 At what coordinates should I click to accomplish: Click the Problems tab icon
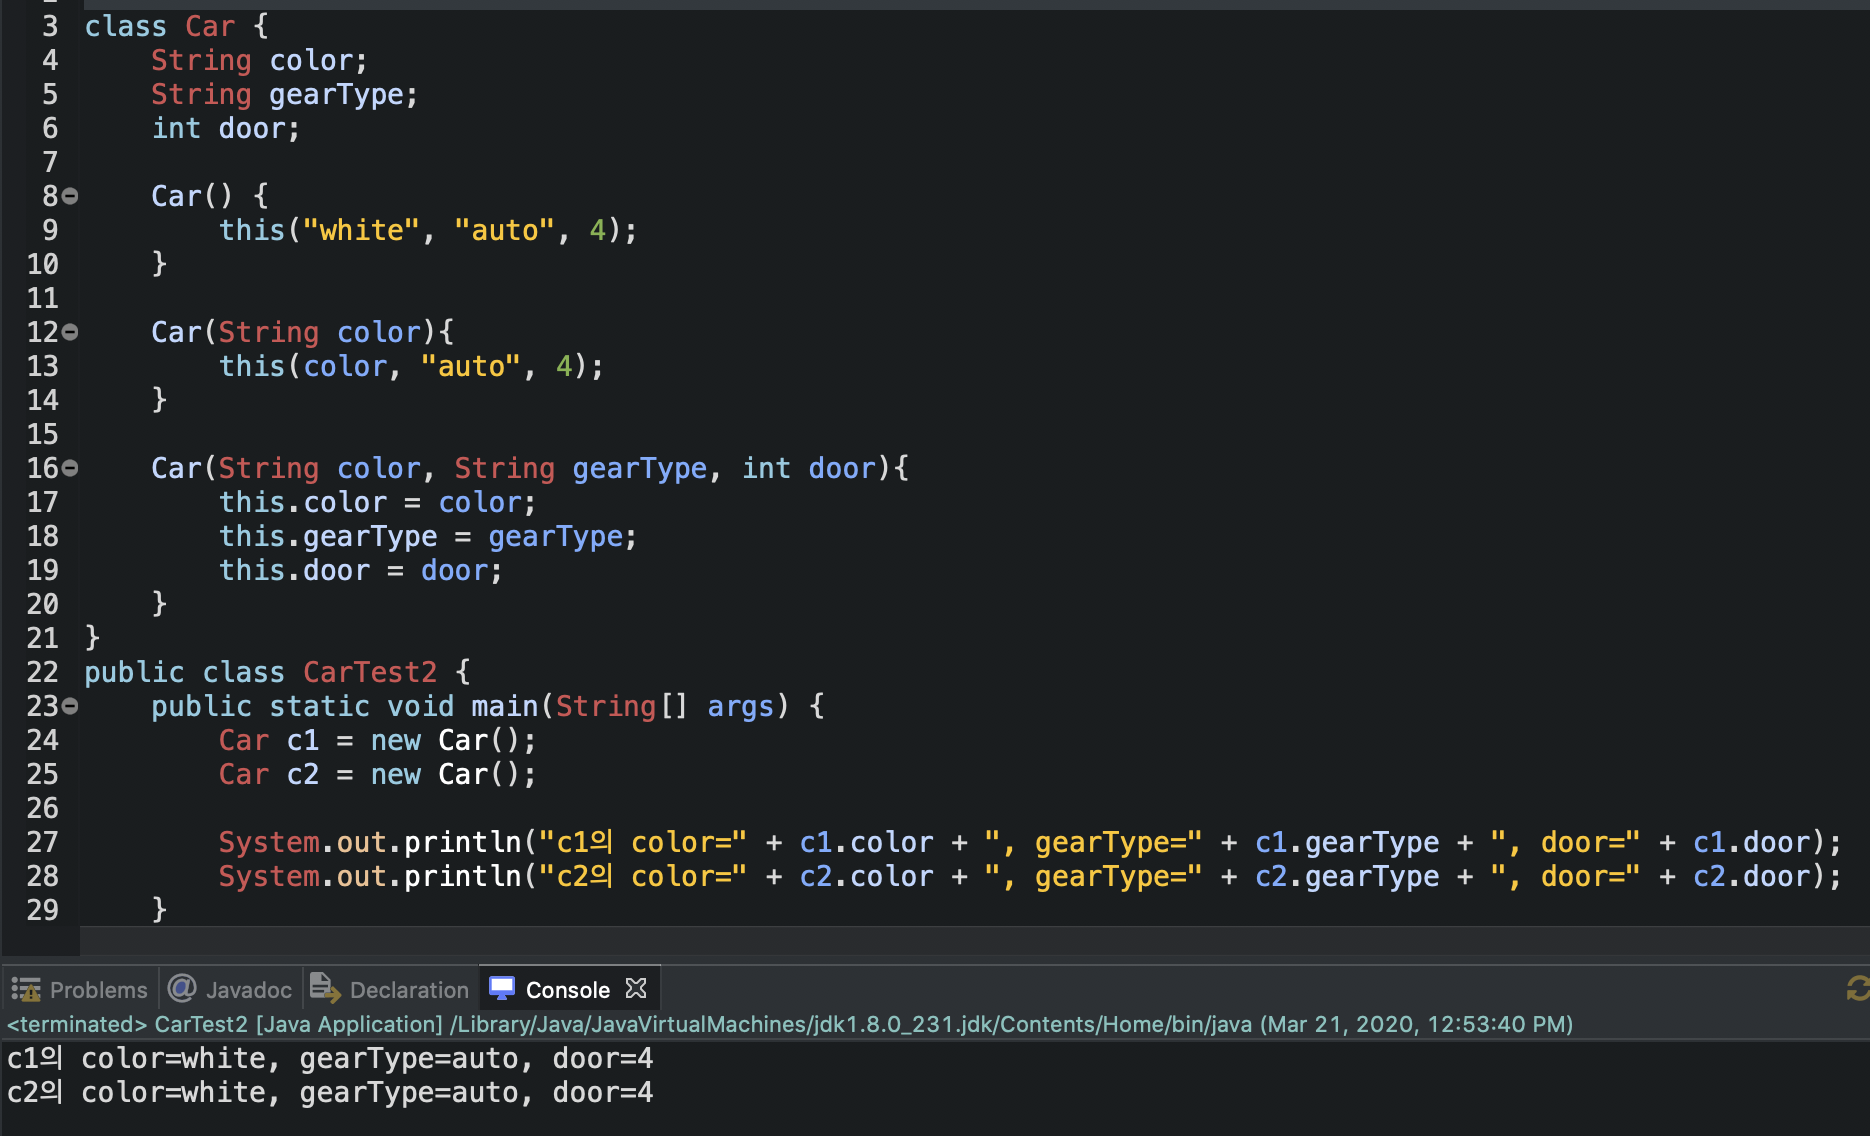[26, 990]
